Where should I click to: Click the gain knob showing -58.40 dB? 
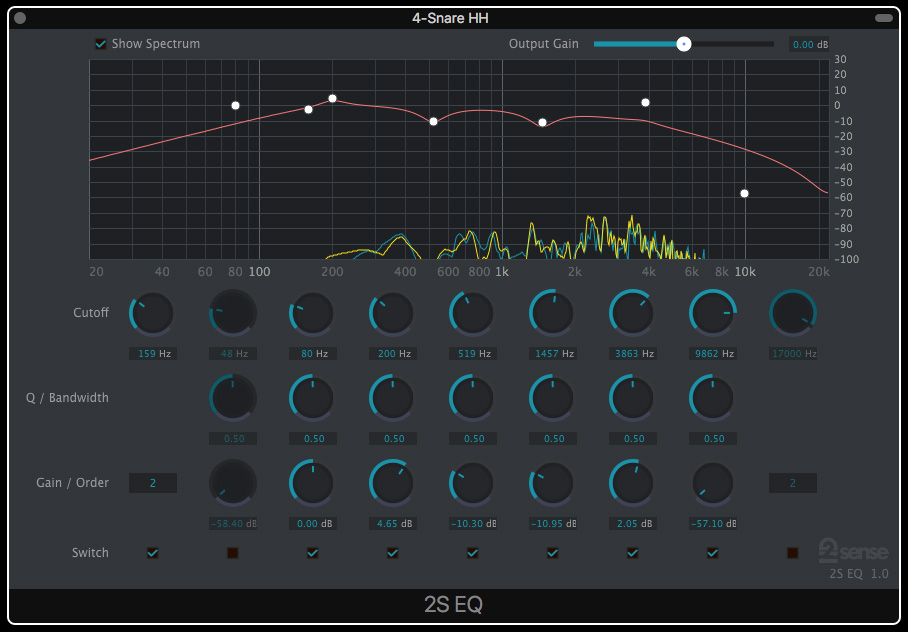(x=232, y=483)
